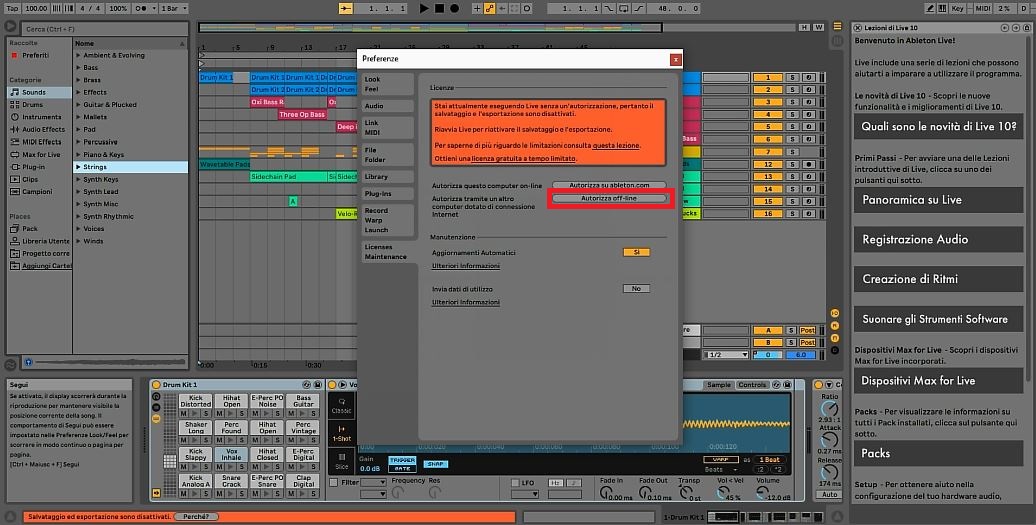Toggle the Punch-In switch
The image size is (1036, 525).
coord(609,9)
